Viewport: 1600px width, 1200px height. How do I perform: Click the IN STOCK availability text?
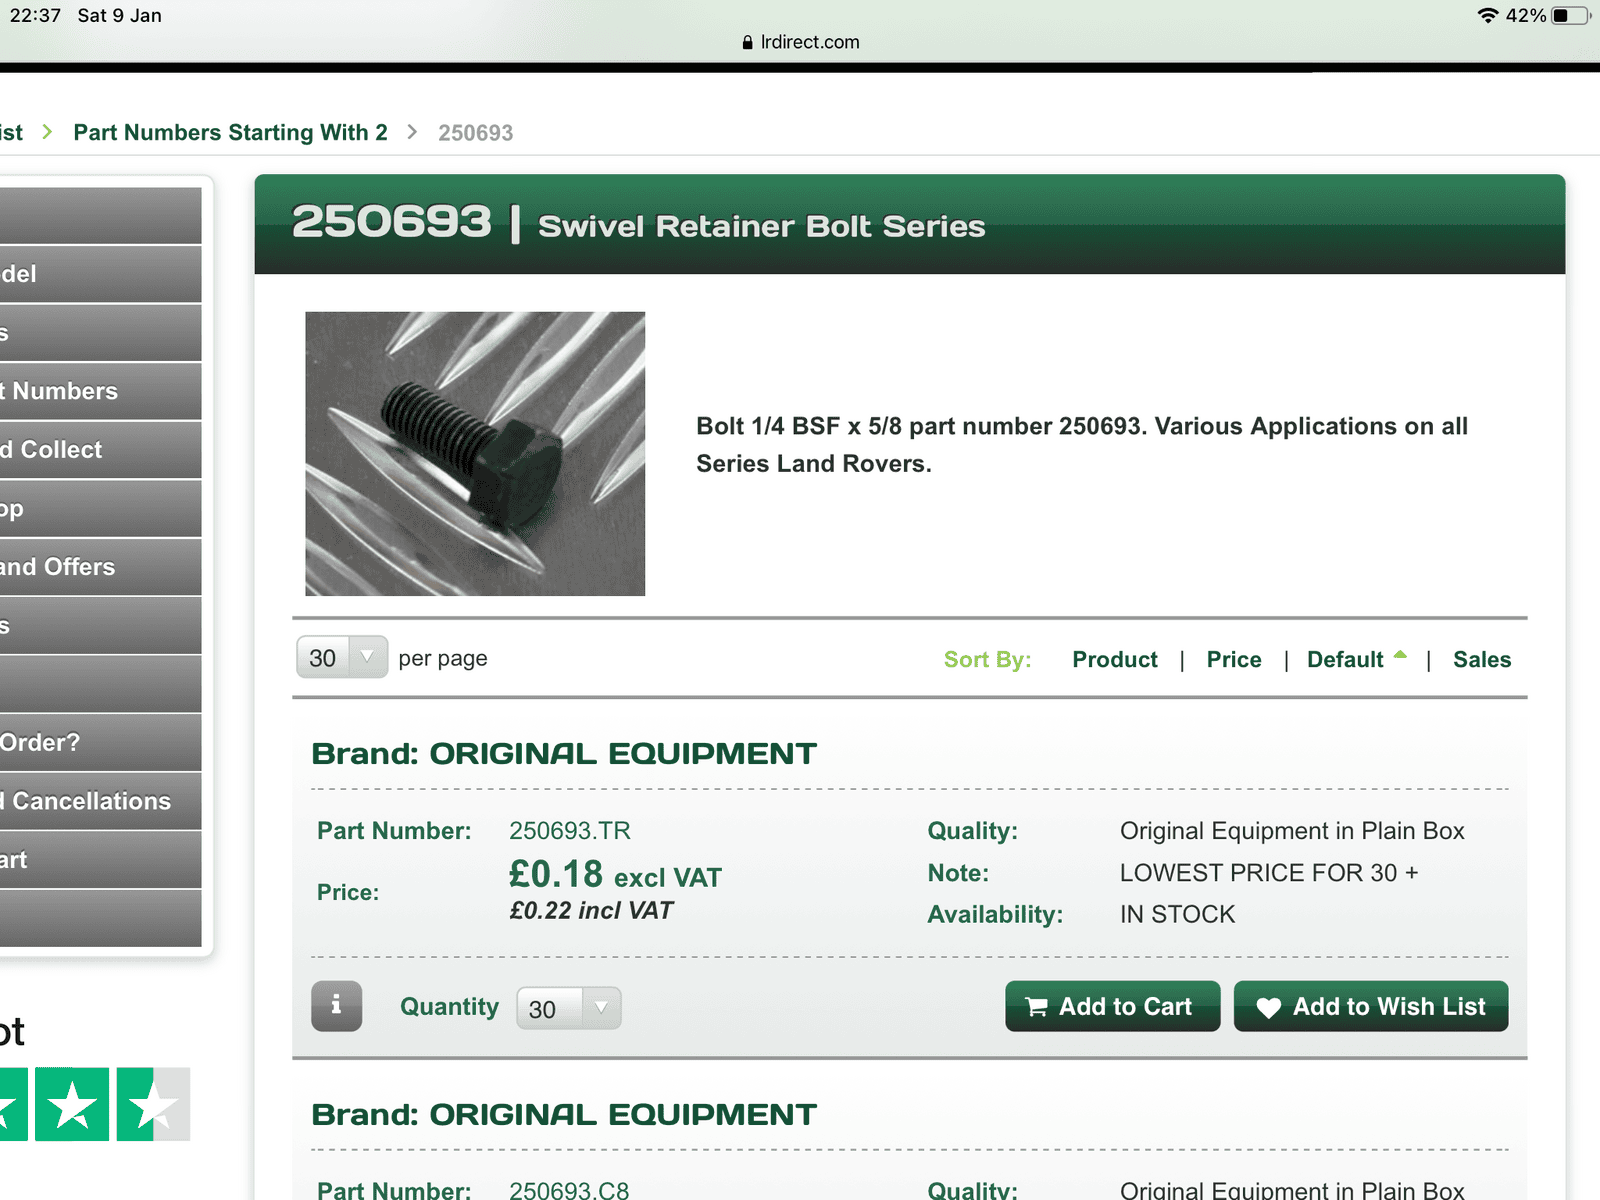click(1177, 914)
